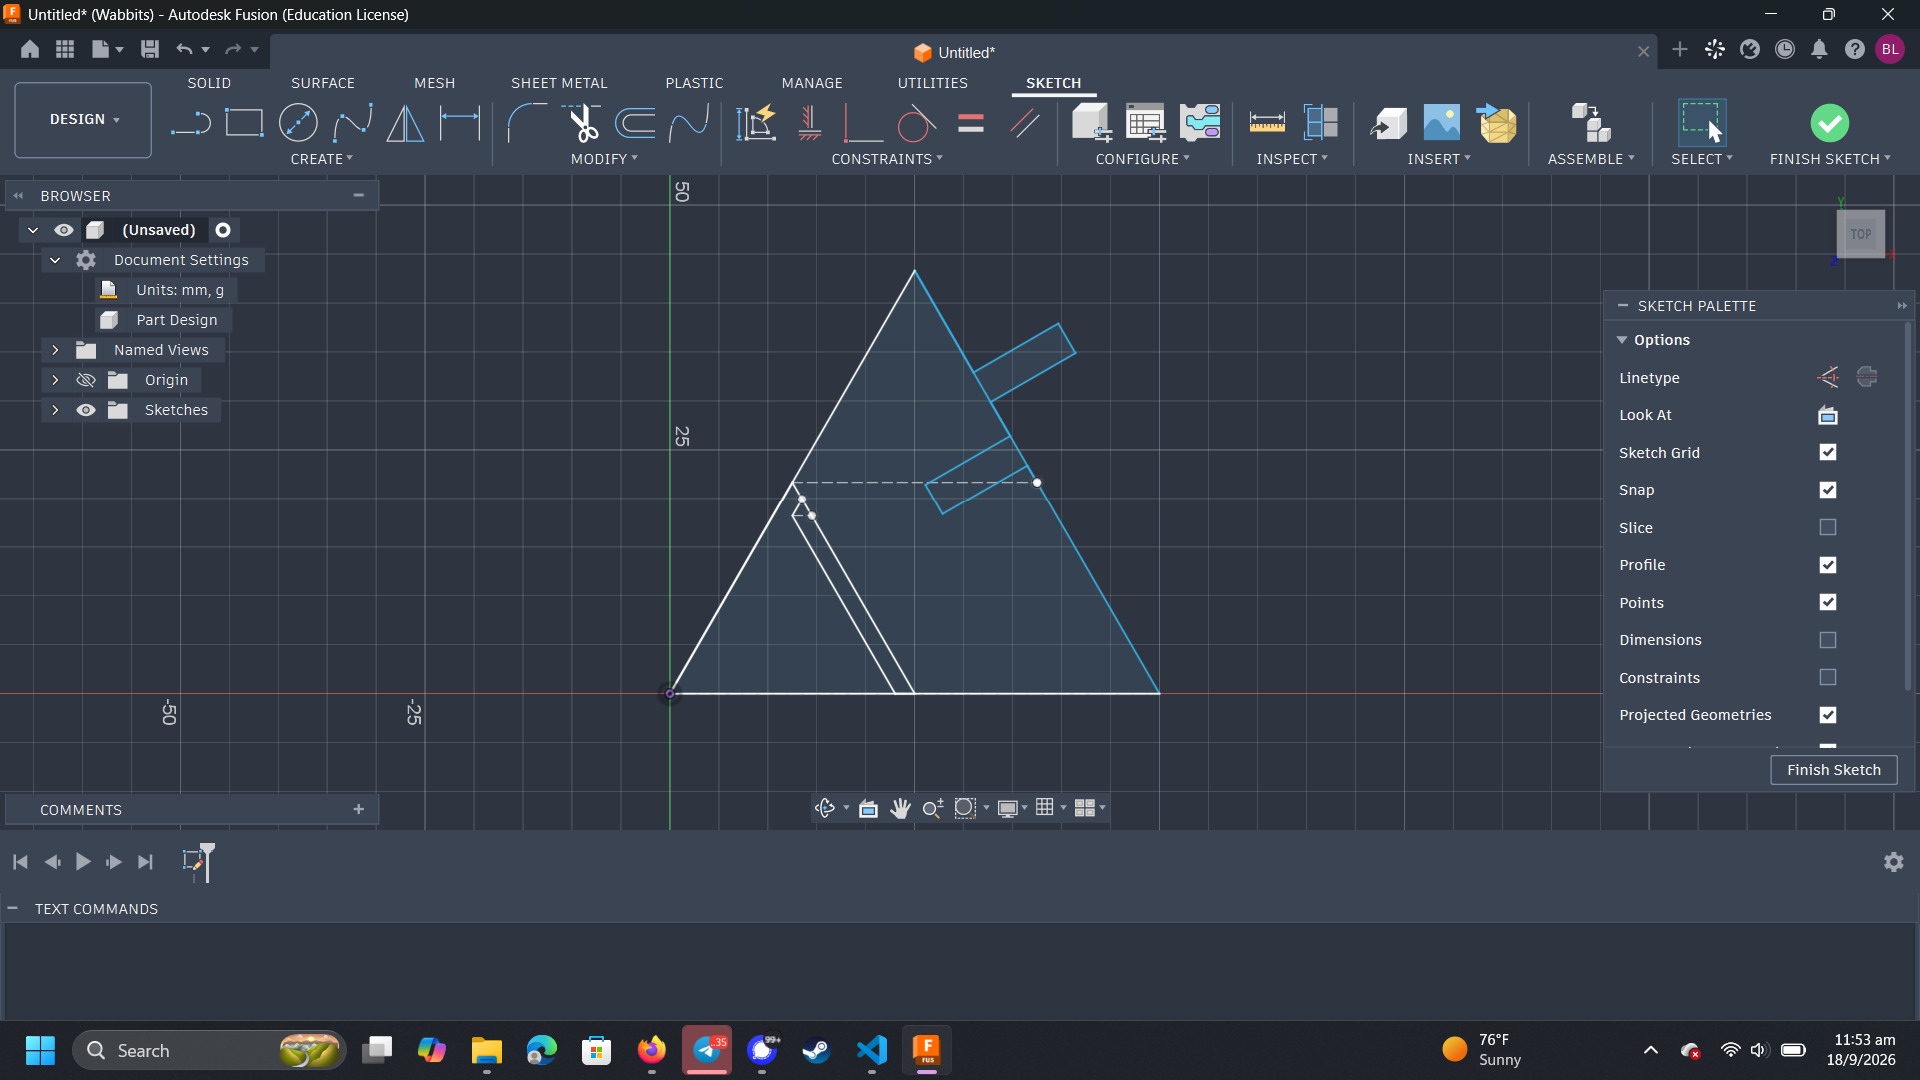The width and height of the screenshot is (1920, 1080).
Task: Enable the Dimensions checkbox
Action: pos(1828,640)
